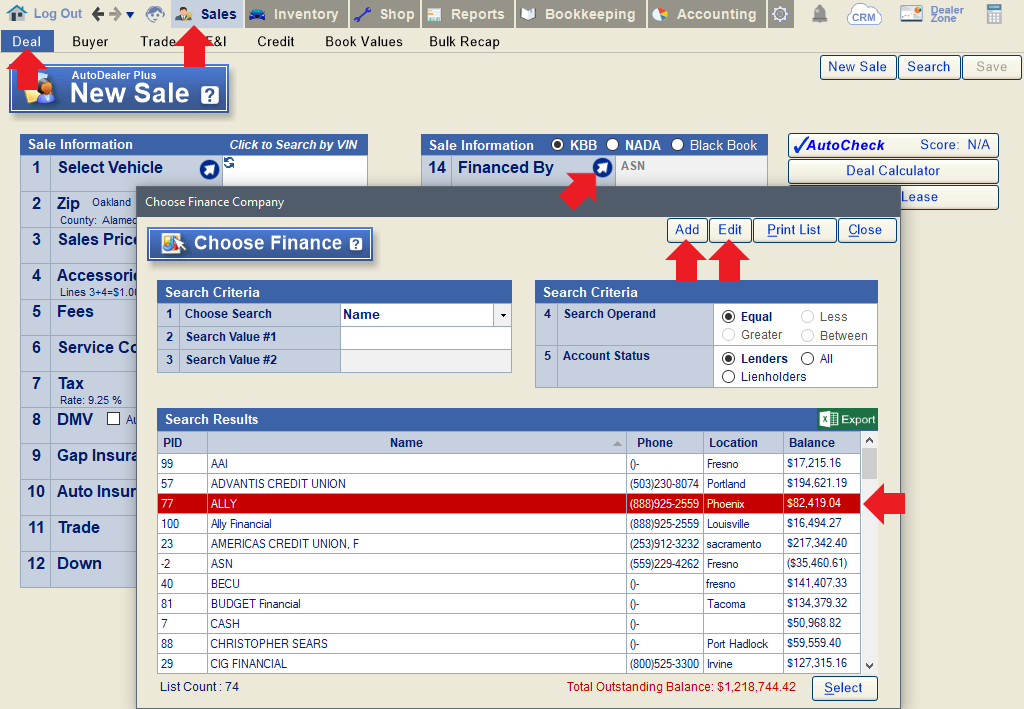Open the gear settings icon
1024x709 pixels.
tap(780, 14)
